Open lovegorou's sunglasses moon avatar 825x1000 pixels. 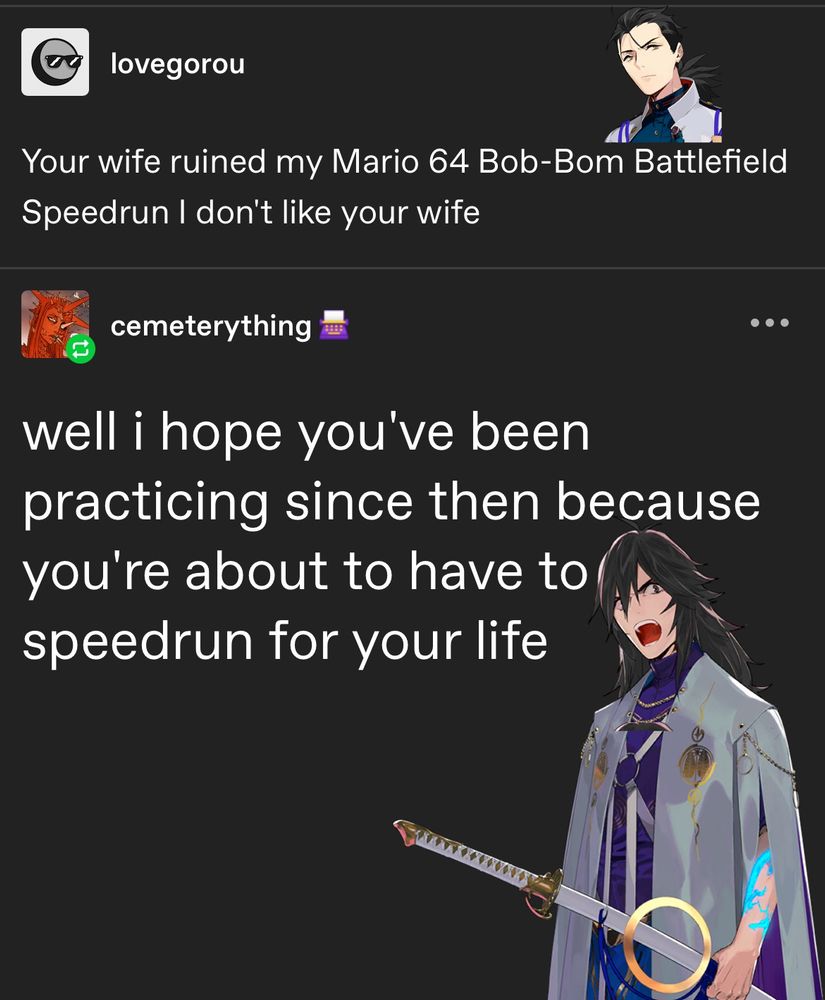[x=55, y=62]
